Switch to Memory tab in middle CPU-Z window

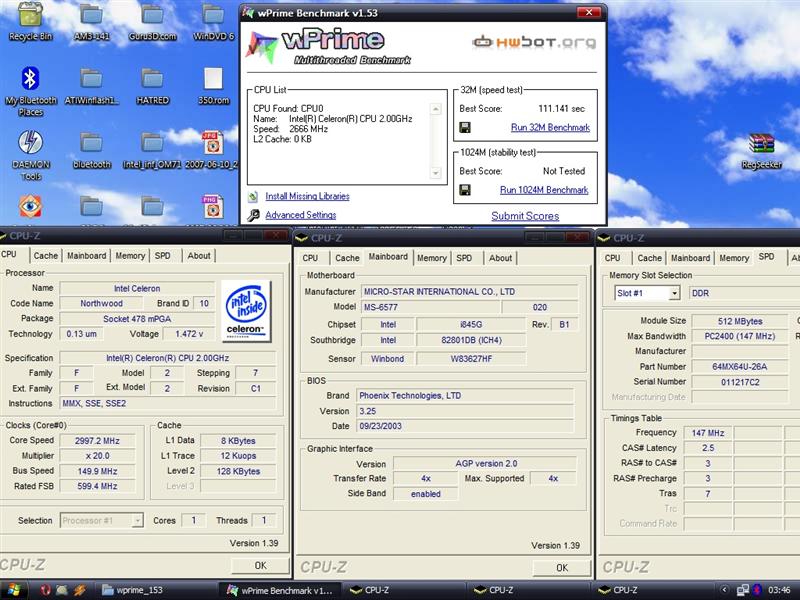(432, 258)
